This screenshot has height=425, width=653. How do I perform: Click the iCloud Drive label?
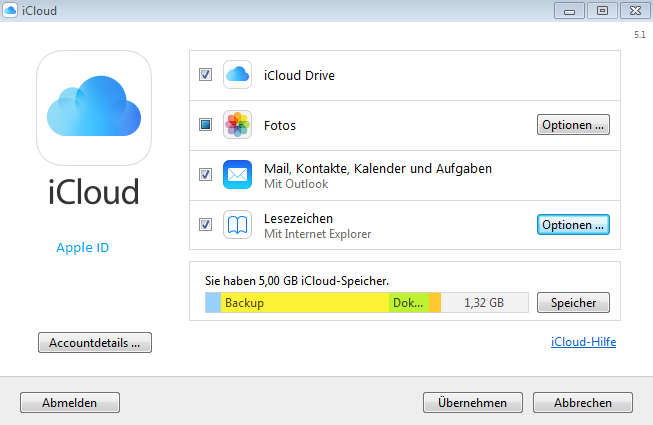point(299,75)
